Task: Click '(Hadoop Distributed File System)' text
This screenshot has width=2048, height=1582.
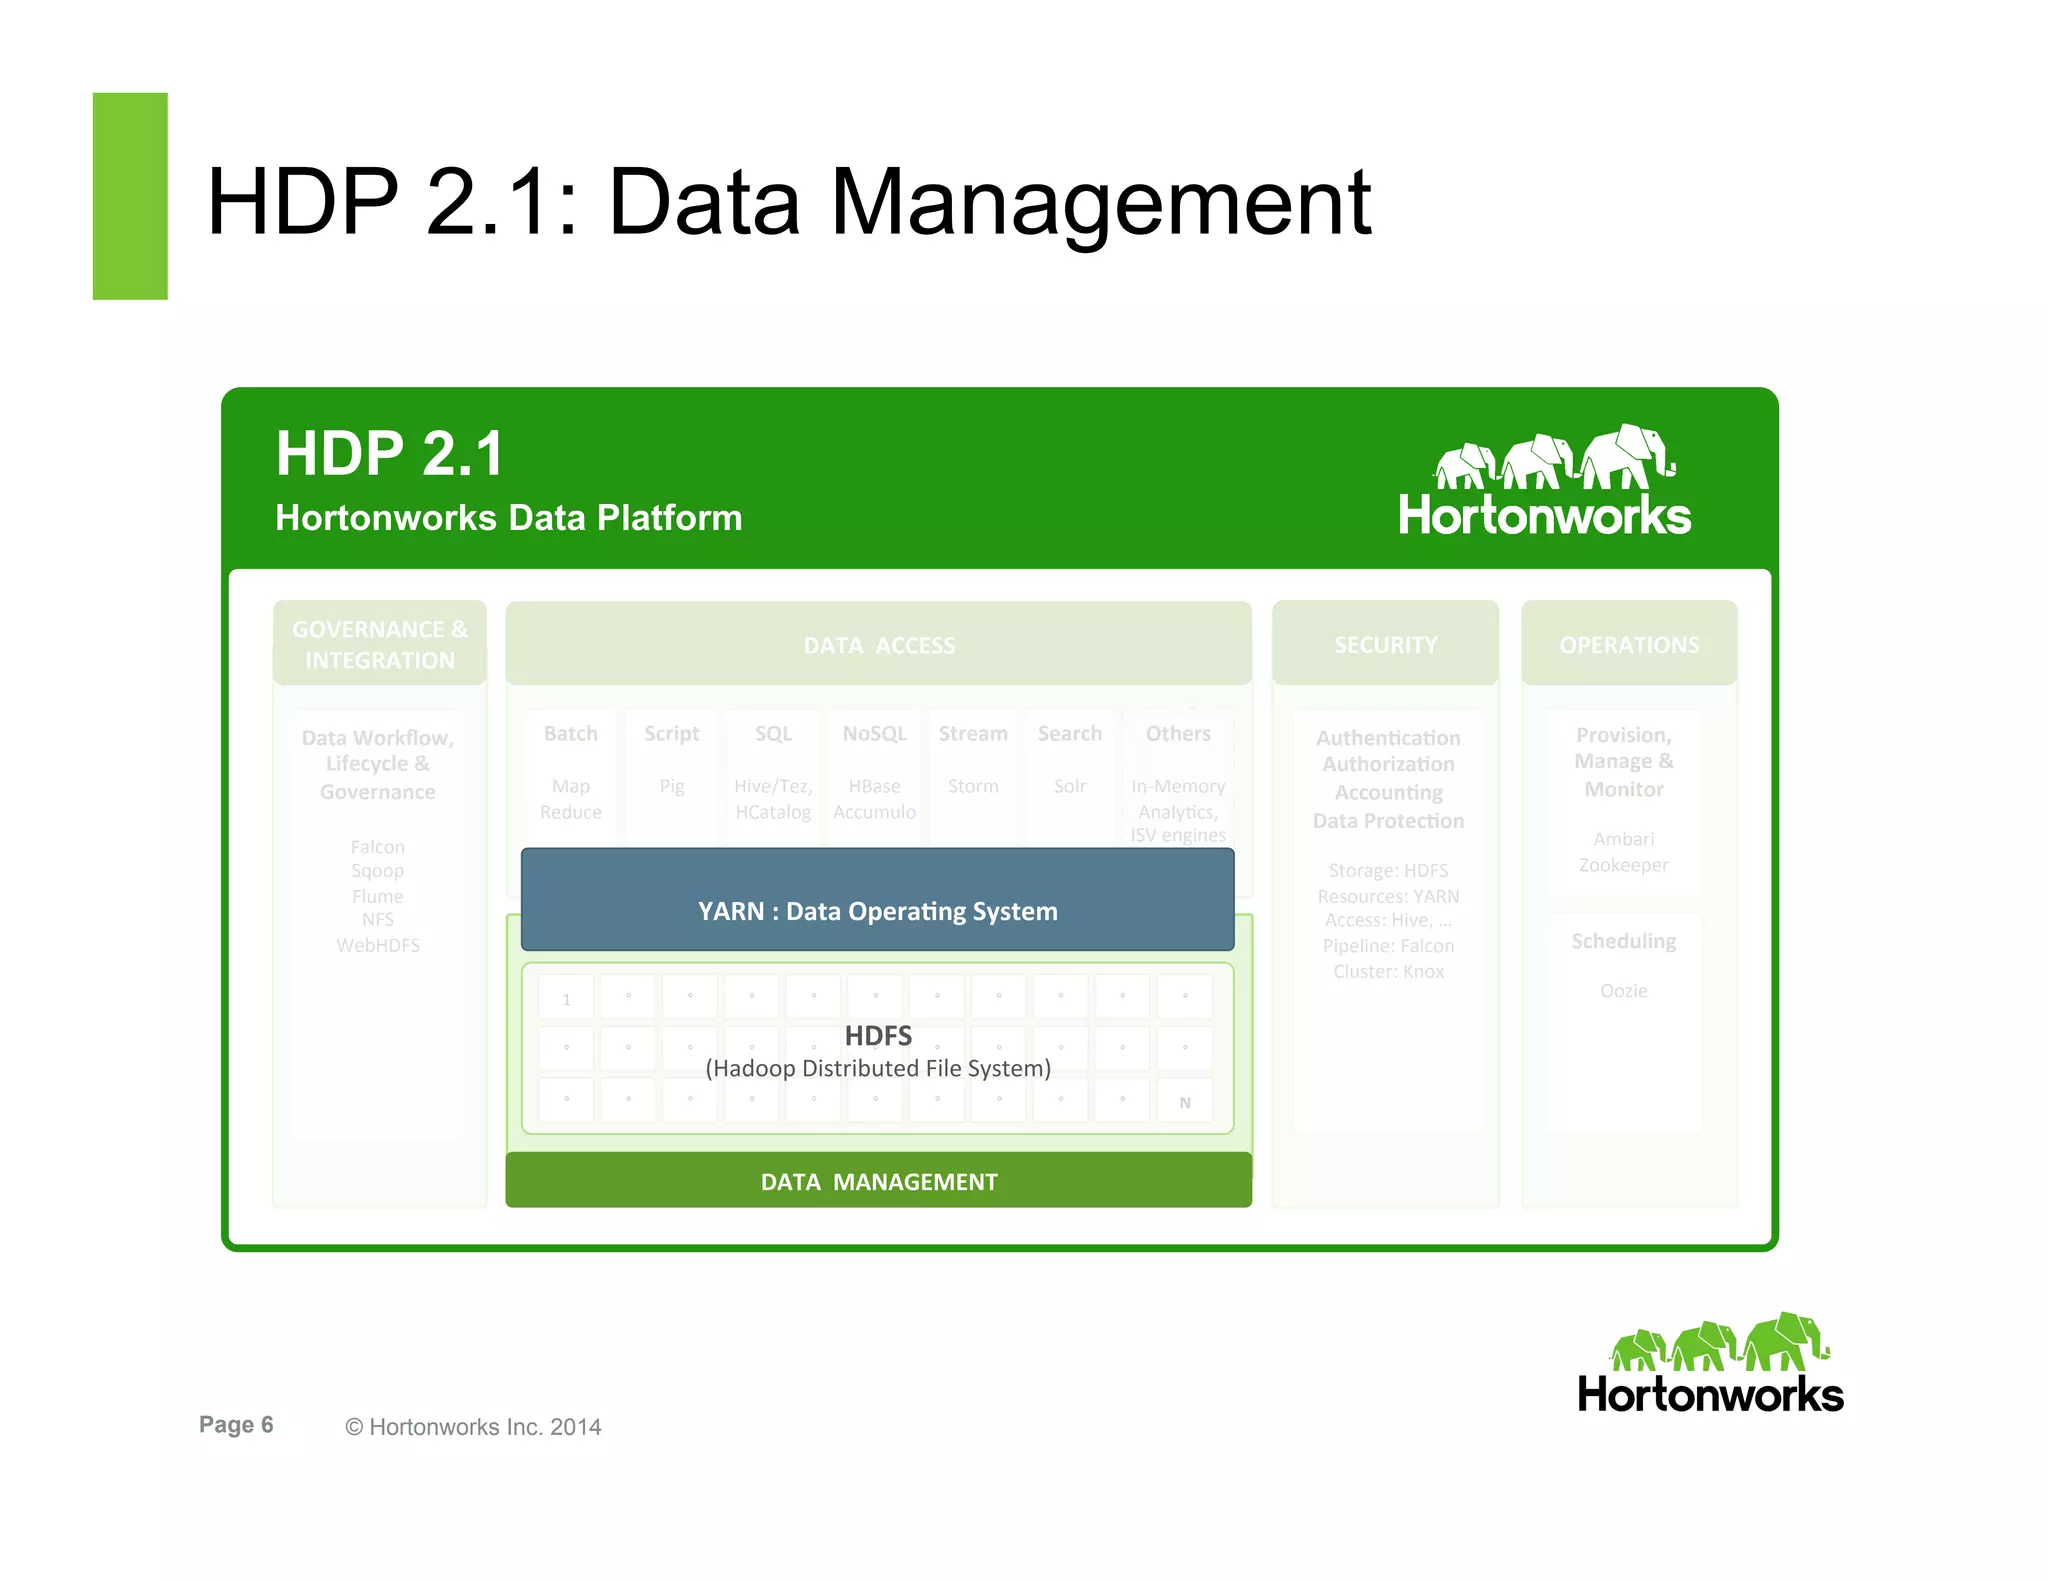Action: tap(878, 1068)
